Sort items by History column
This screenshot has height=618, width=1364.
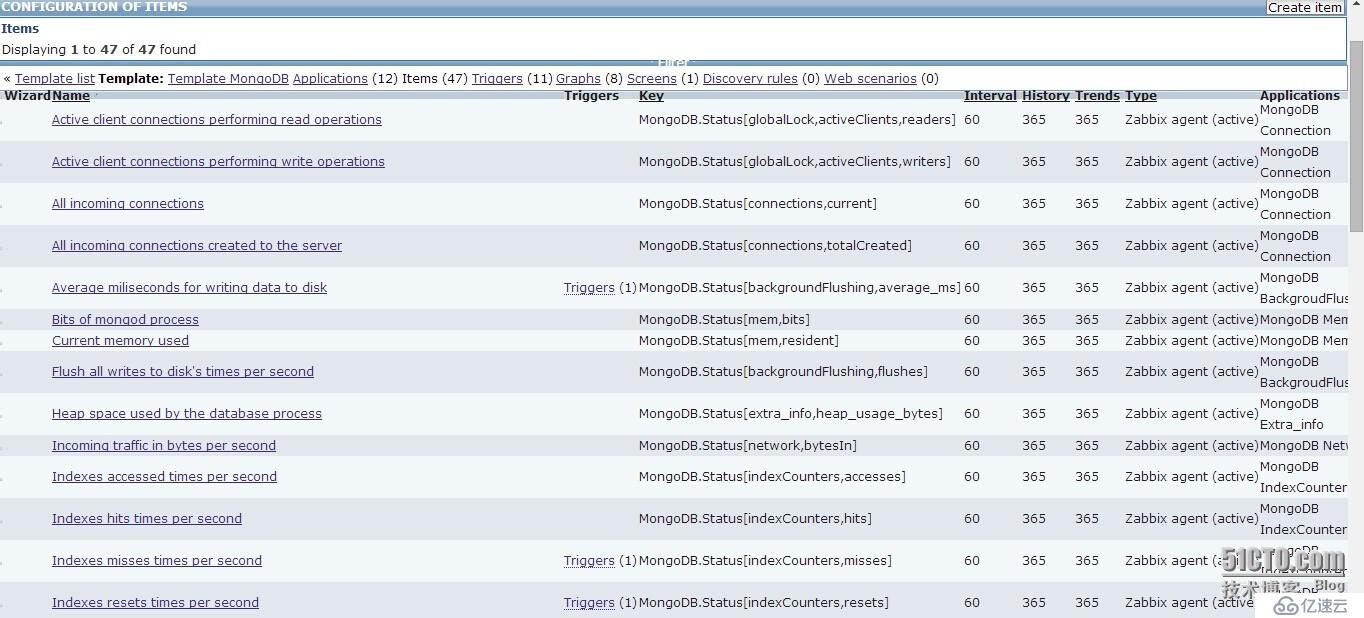tap(1046, 96)
